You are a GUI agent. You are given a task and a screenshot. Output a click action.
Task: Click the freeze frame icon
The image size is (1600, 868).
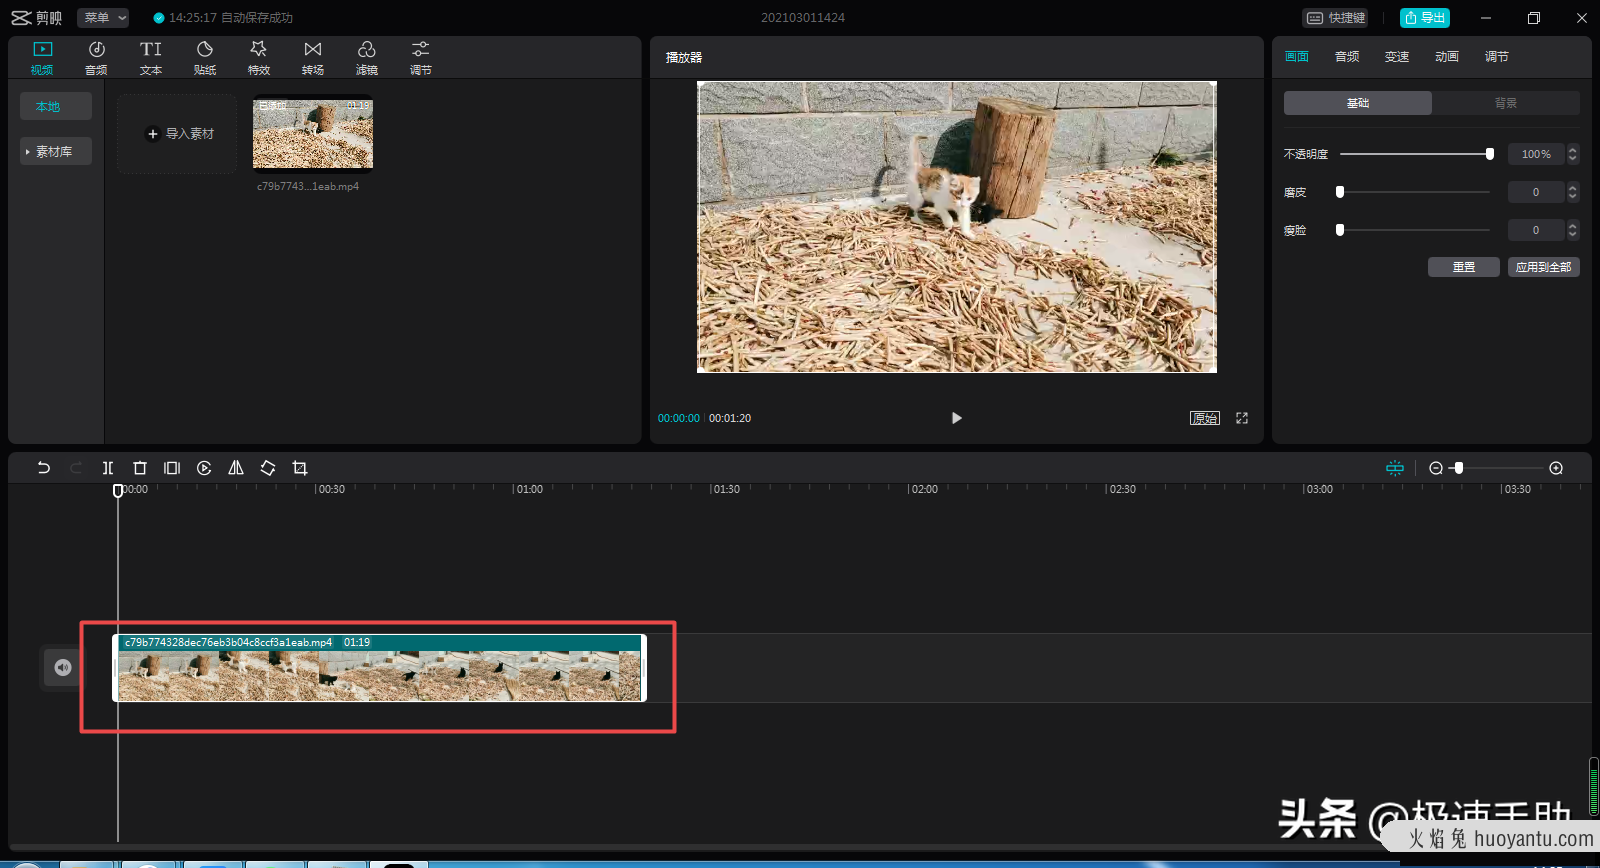[172, 468]
